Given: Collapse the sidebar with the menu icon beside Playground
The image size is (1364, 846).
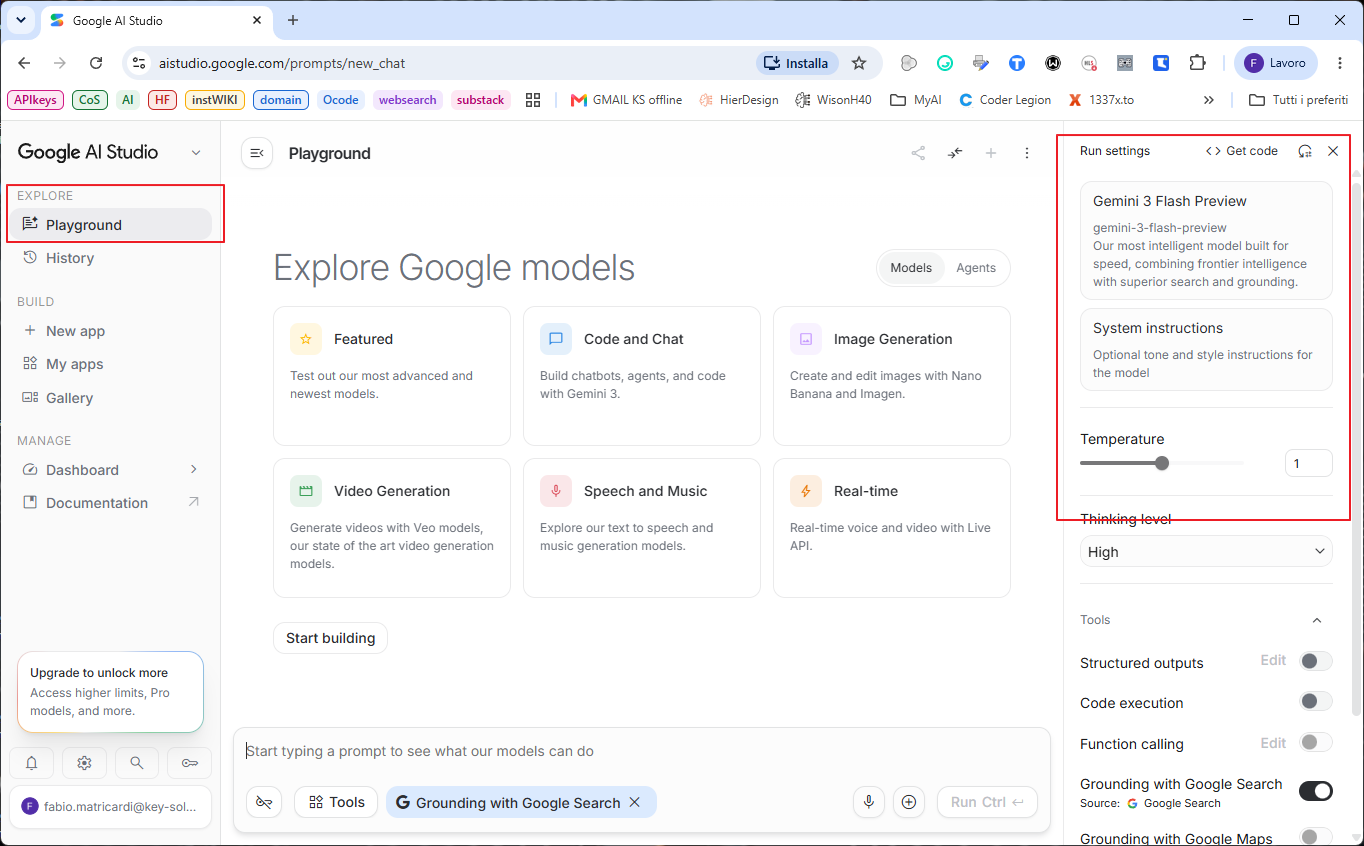Looking at the screenshot, I should tap(257, 153).
